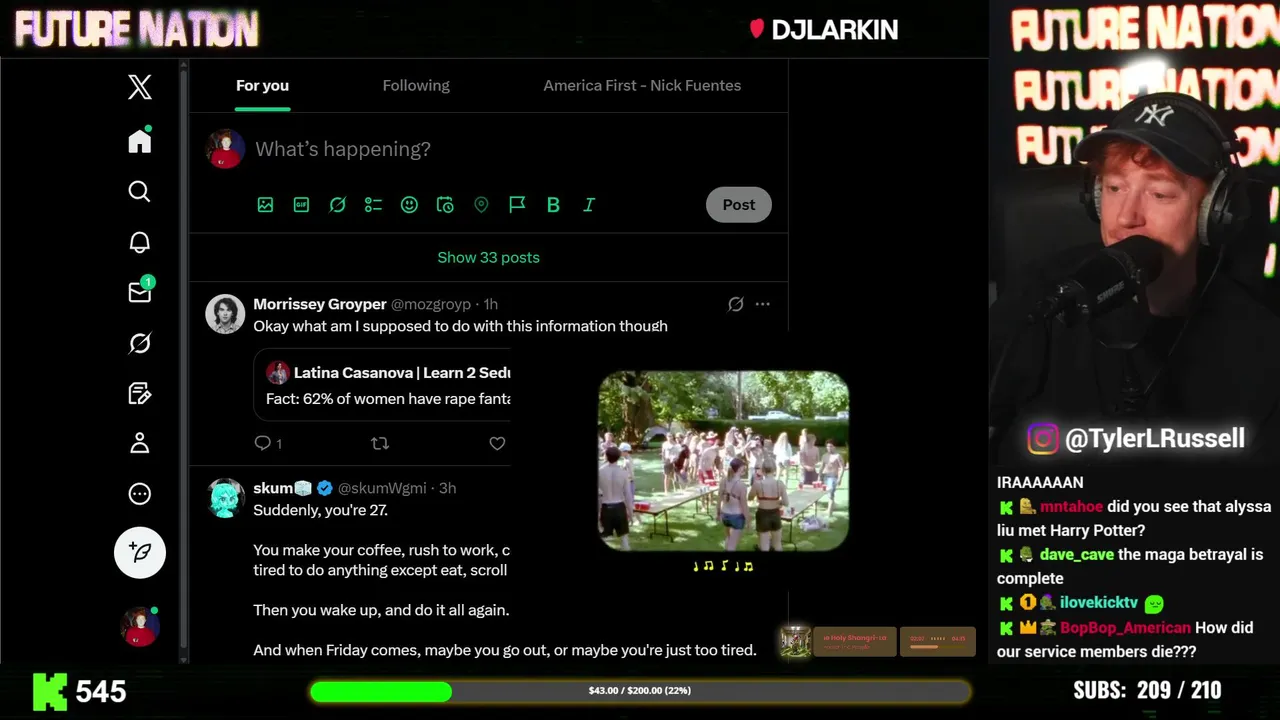Open account avatar at sidebar bottom
This screenshot has height=720, width=1280.
point(140,626)
